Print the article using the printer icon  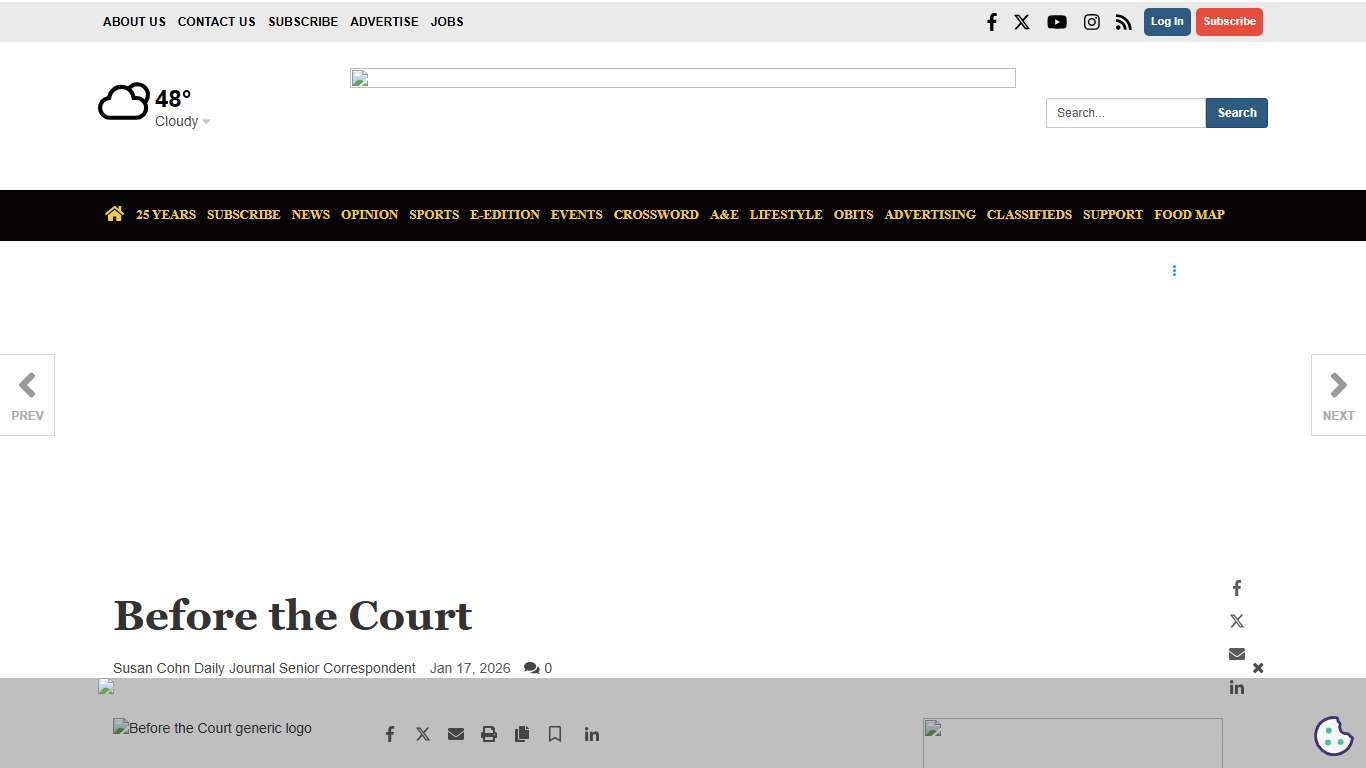[488, 733]
